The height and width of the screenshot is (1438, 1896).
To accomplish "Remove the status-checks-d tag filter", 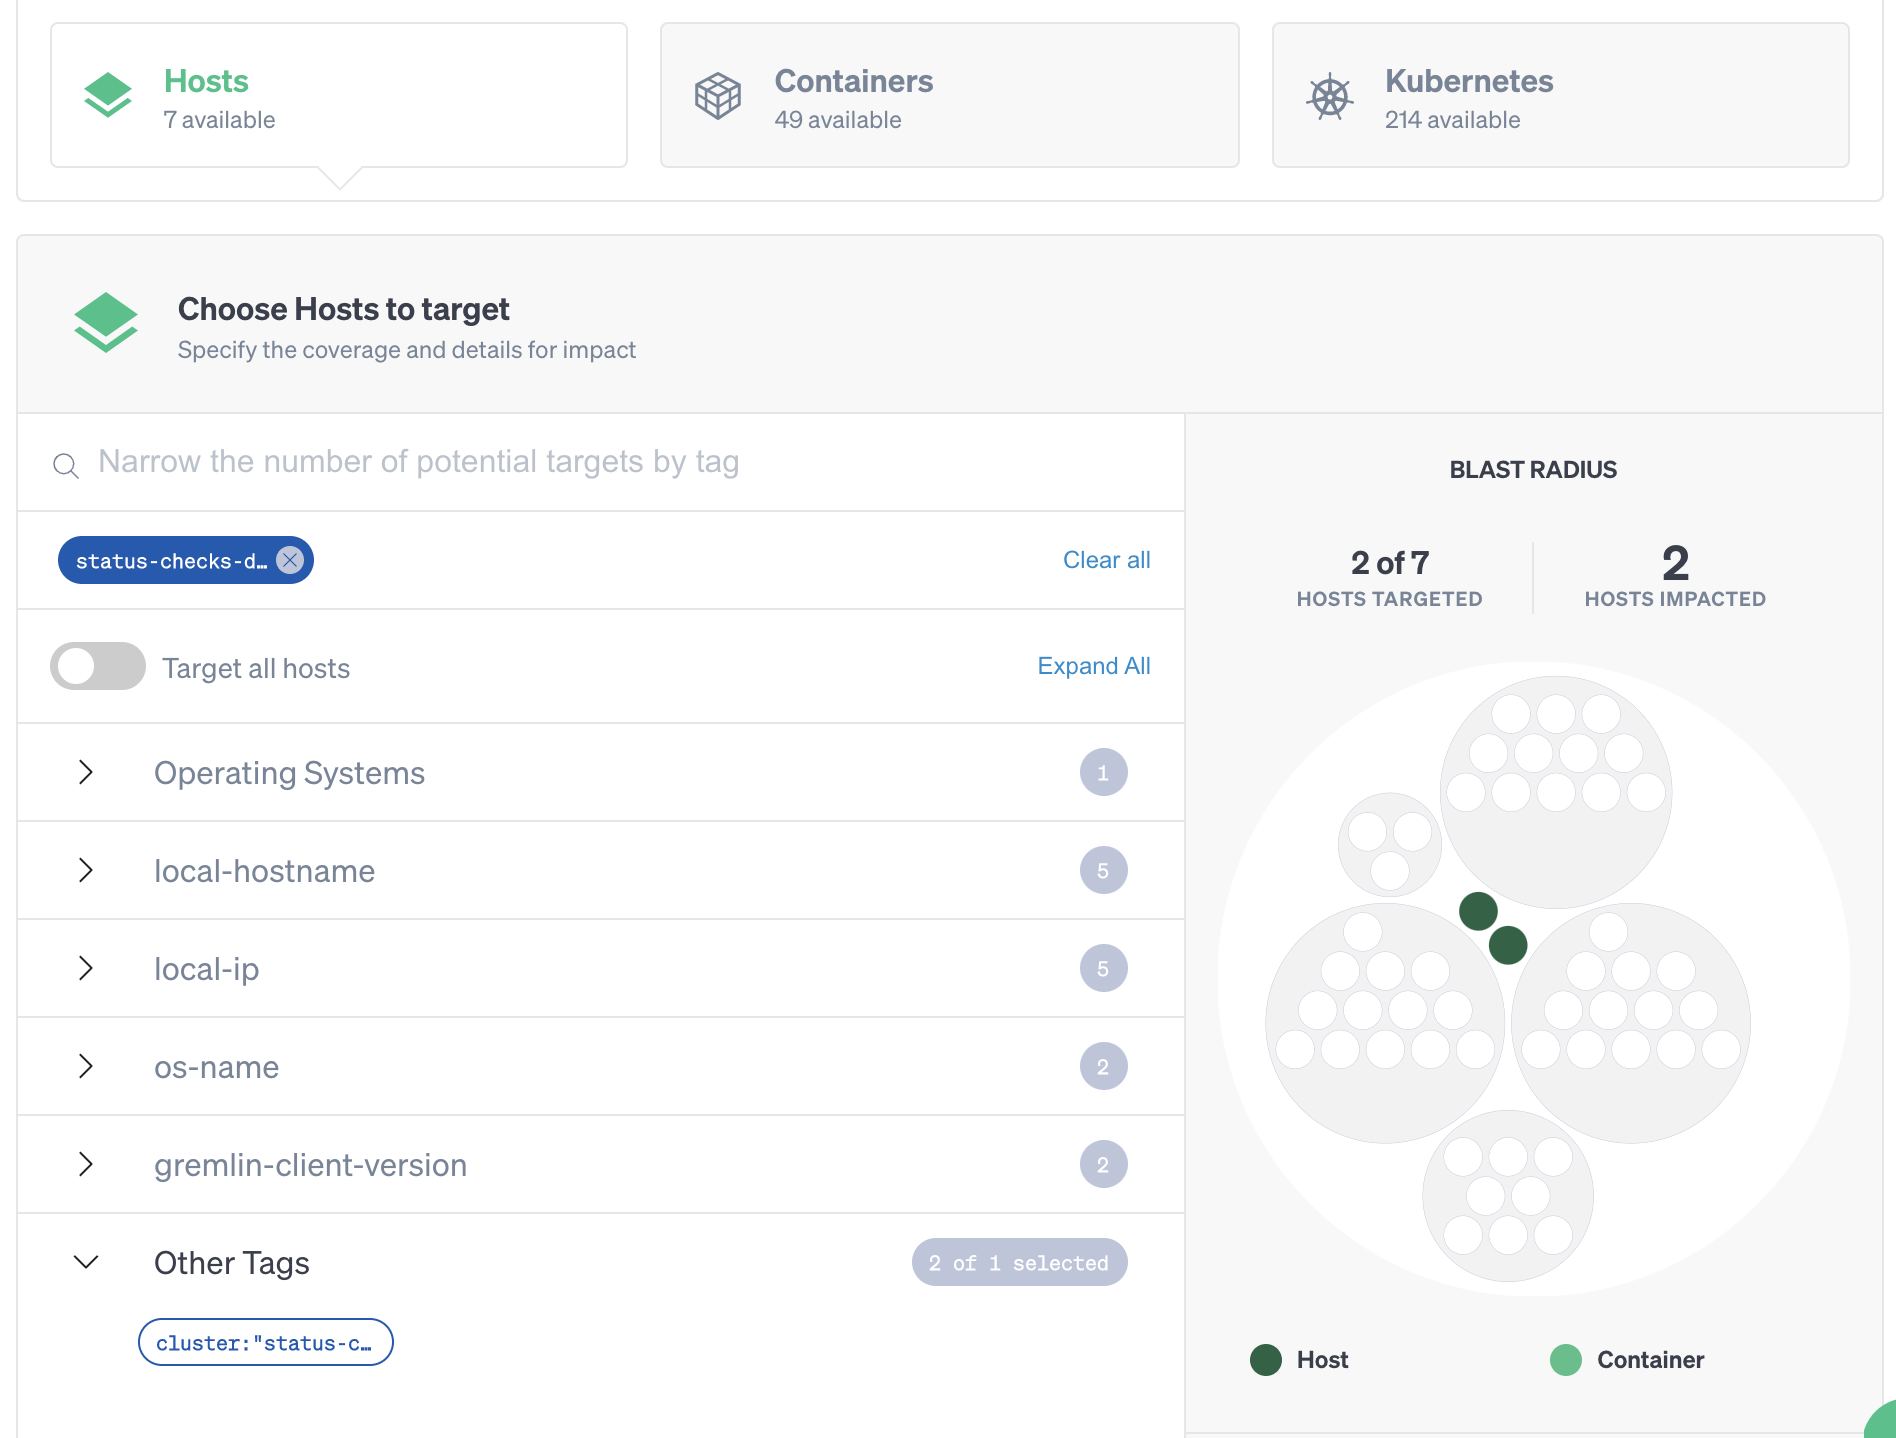I will point(289,560).
